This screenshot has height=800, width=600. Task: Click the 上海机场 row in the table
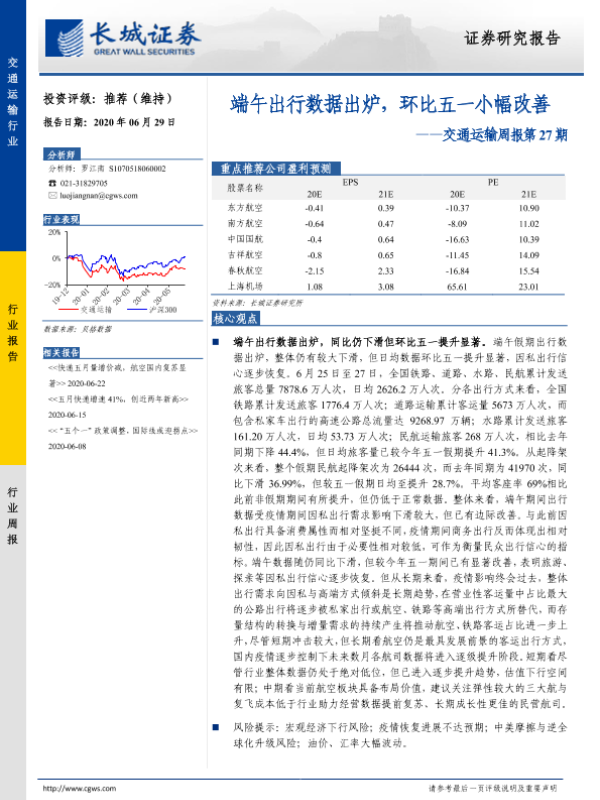380,286
